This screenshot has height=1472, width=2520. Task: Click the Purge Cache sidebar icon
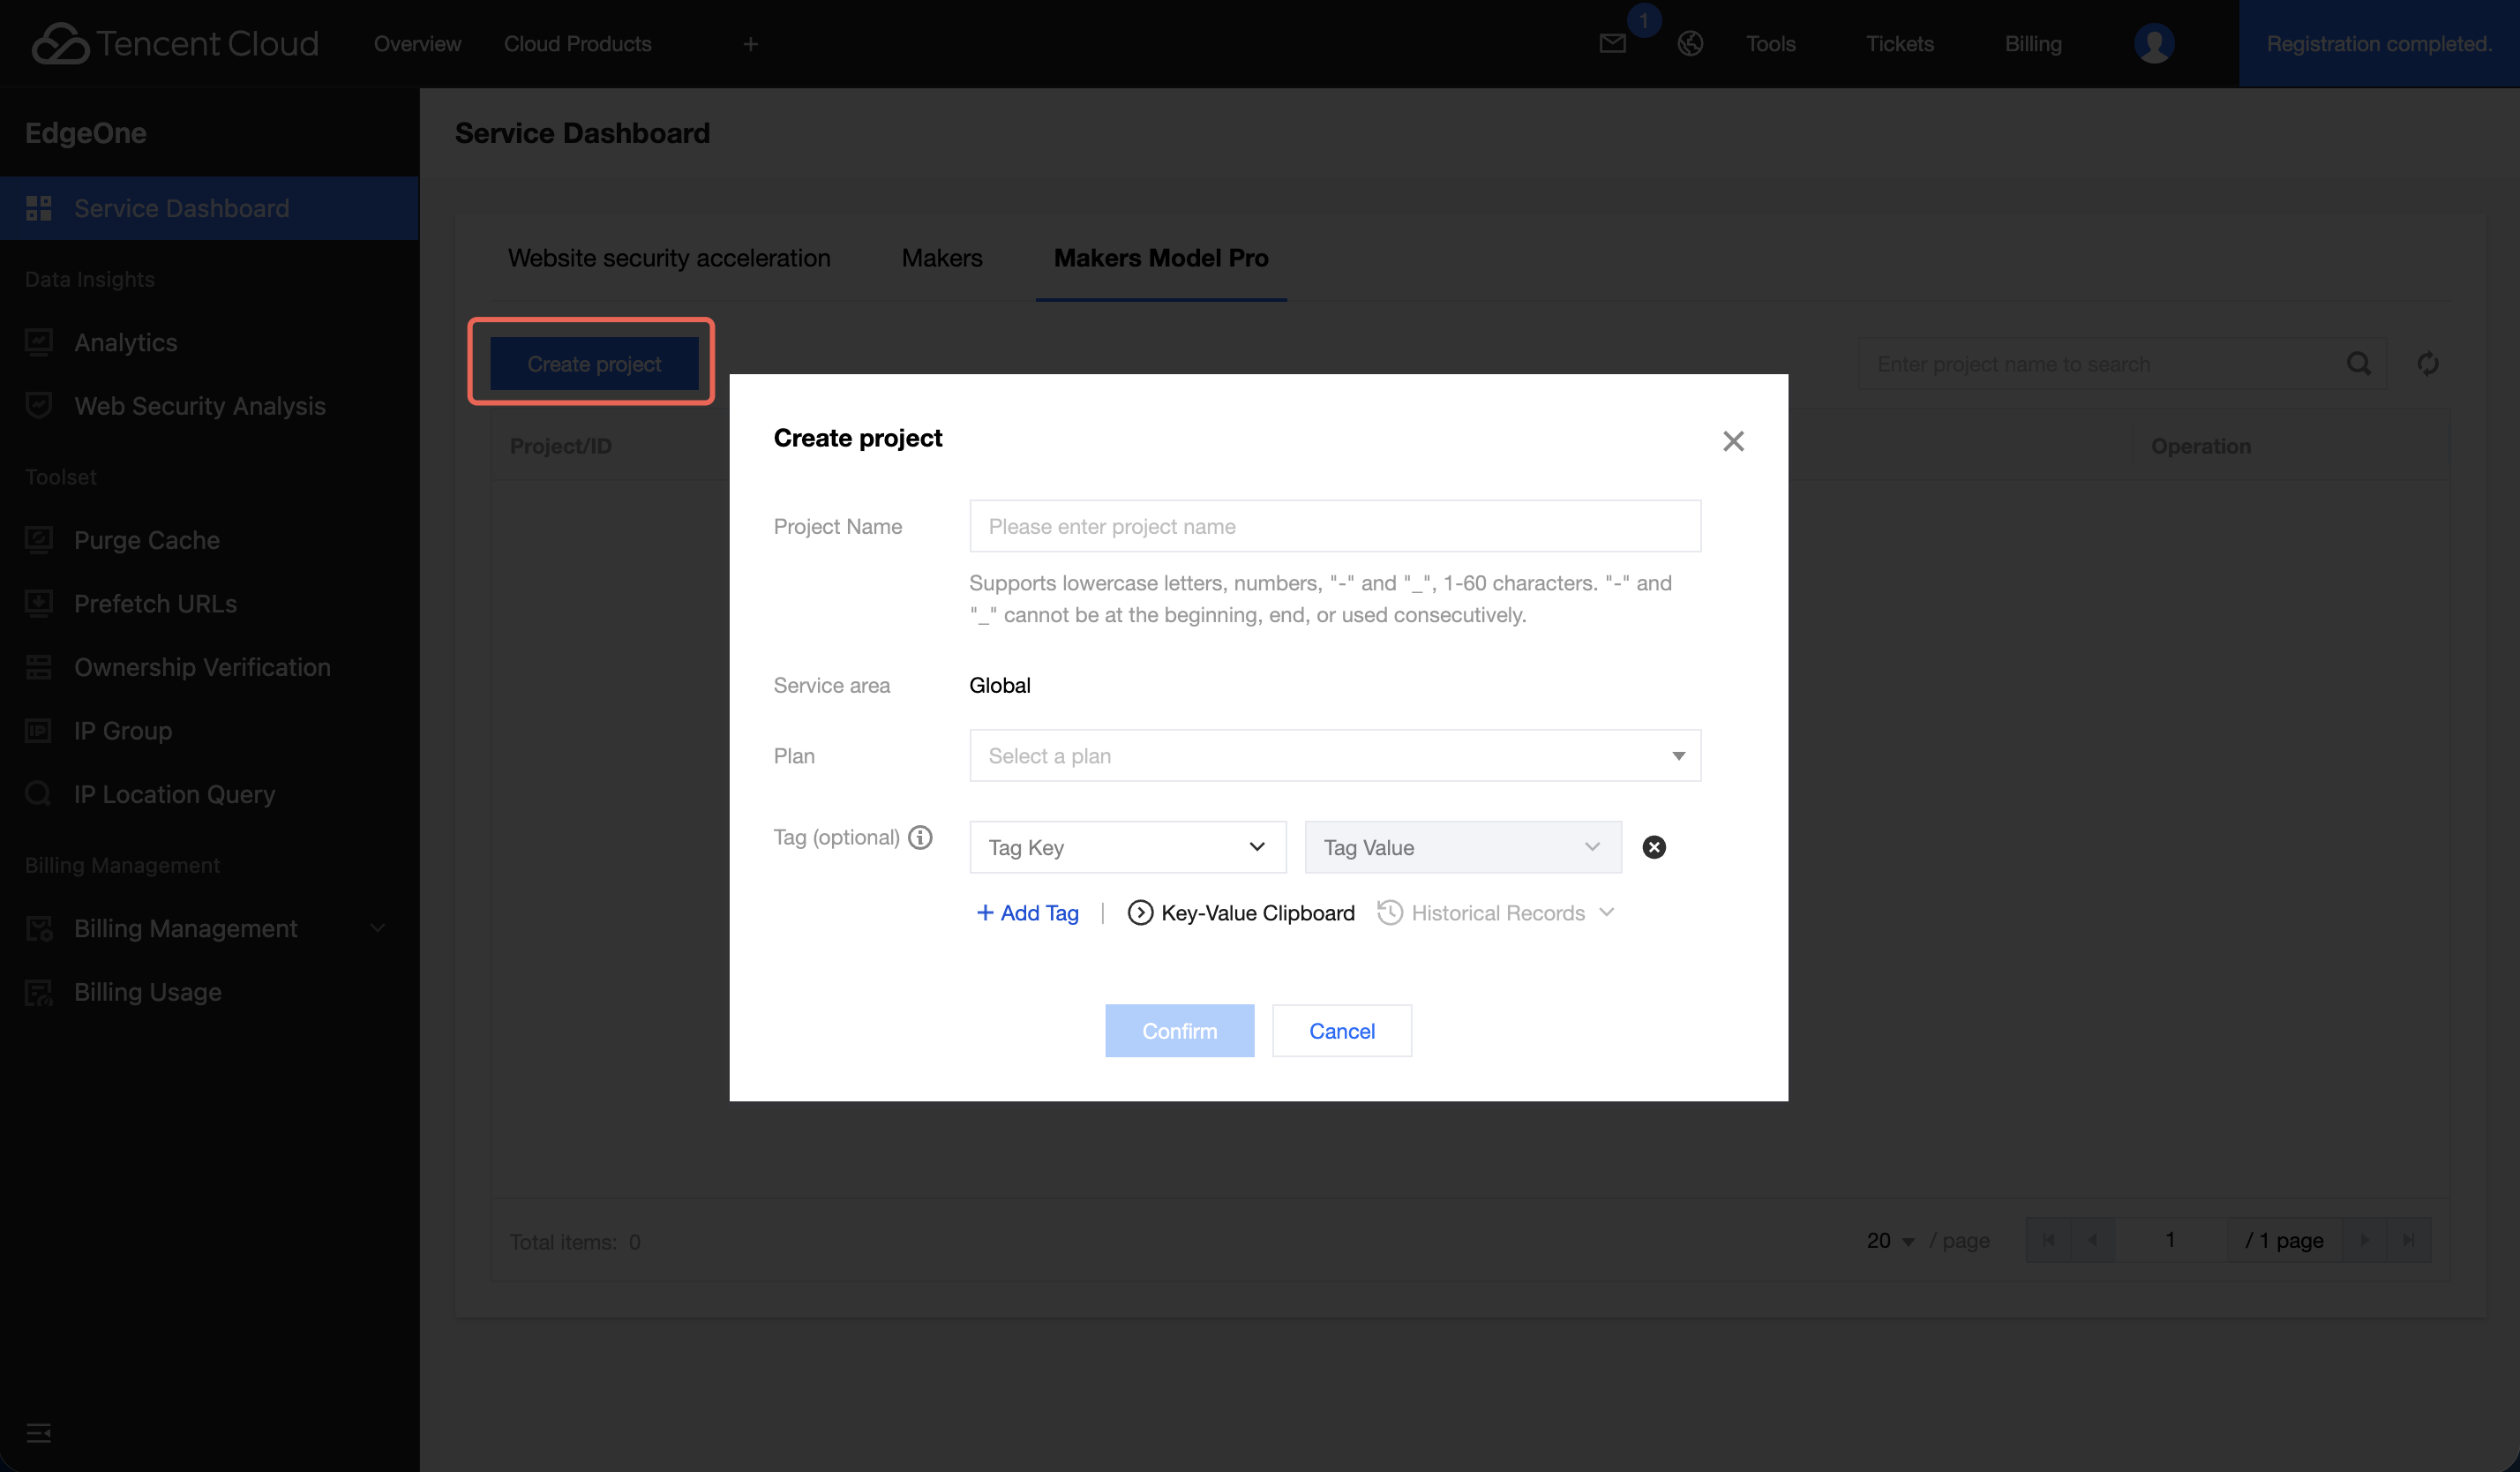click(x=38, y=540)
